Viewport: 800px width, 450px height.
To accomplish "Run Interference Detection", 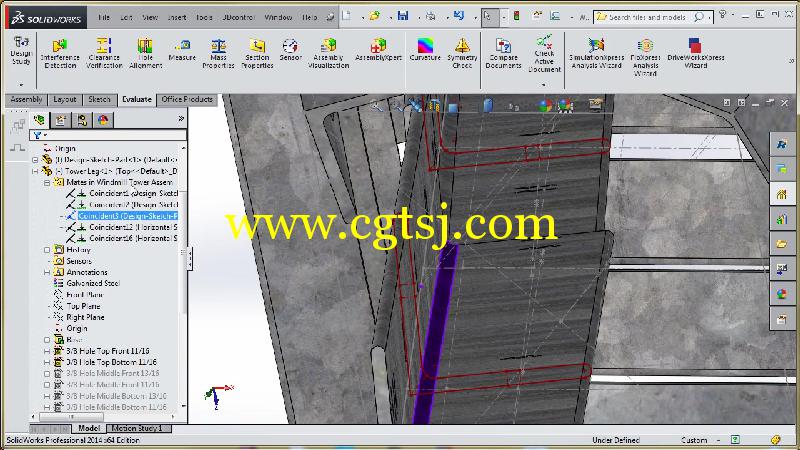I will coord(60,53).
